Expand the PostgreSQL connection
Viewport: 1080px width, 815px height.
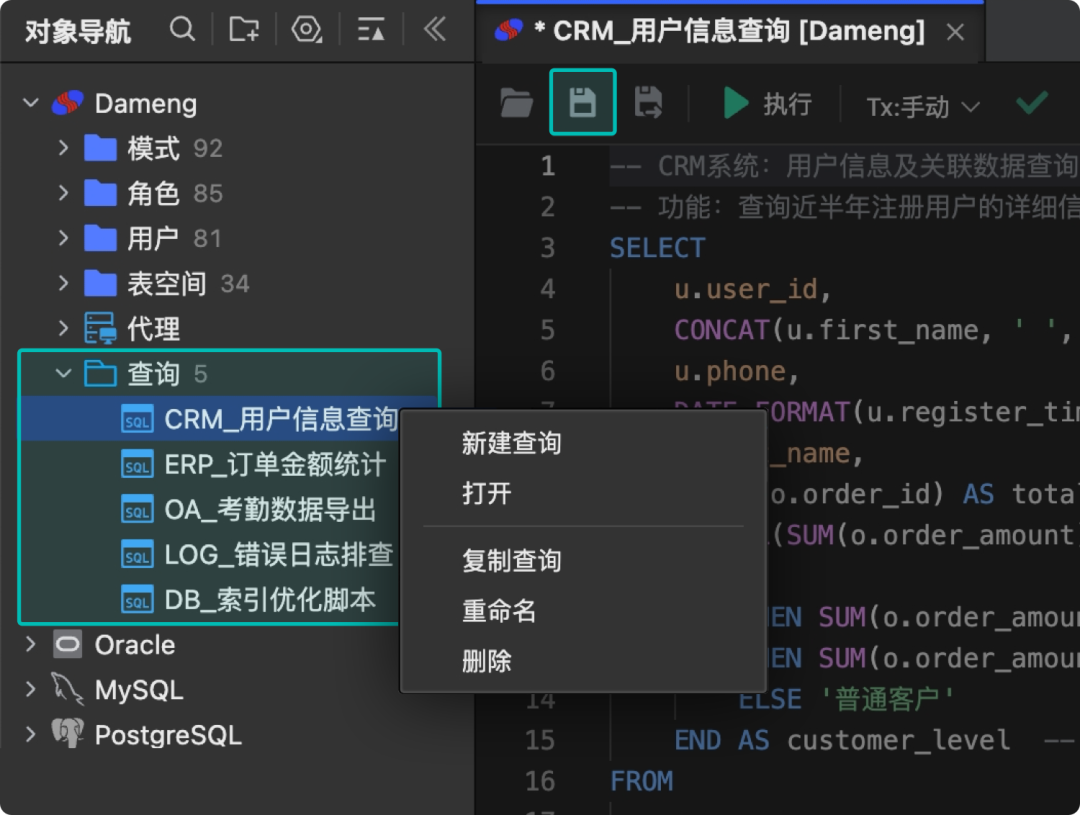point(30,735)
